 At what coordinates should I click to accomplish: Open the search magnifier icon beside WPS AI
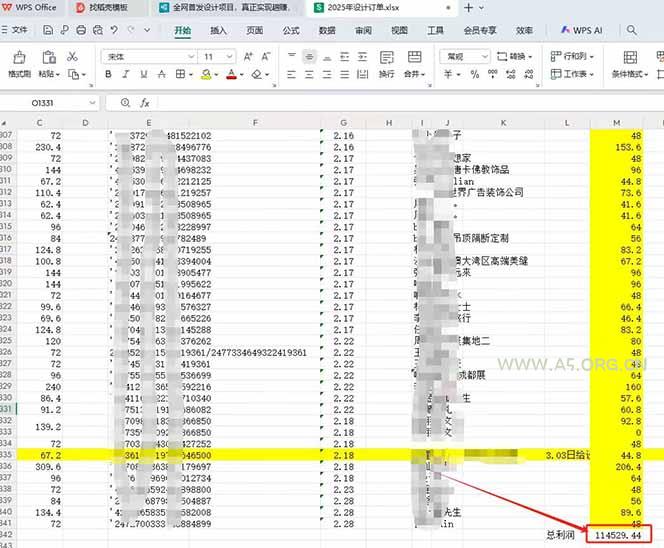[x=631, y=31]
